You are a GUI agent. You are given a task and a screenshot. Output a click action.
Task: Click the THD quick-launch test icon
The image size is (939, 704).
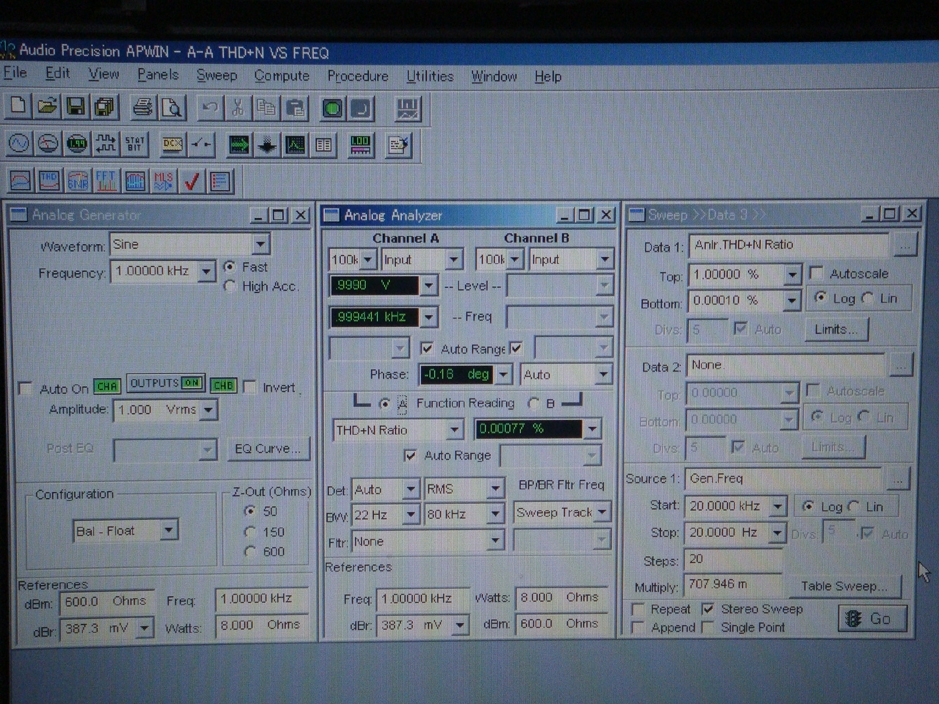[49, 181]
